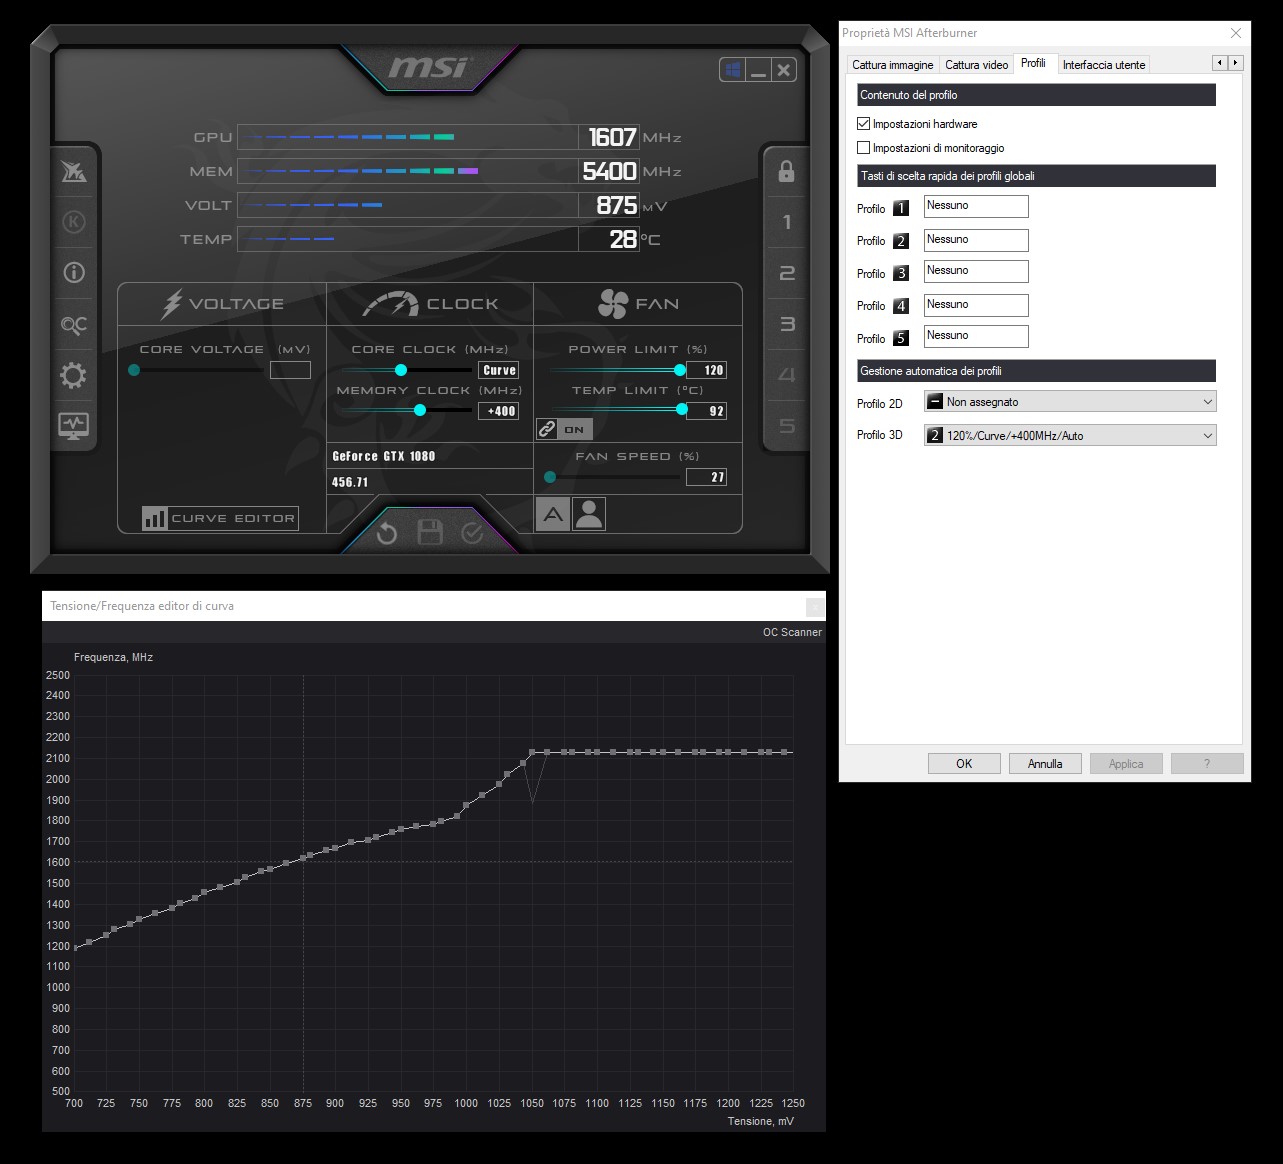
Task: Click the OK button in properties
Action: point(964,764)
